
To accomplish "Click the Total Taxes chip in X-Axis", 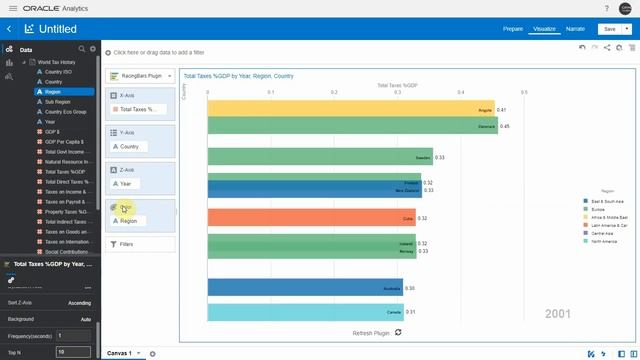I will pyautogui.click(x=138, y=109).
